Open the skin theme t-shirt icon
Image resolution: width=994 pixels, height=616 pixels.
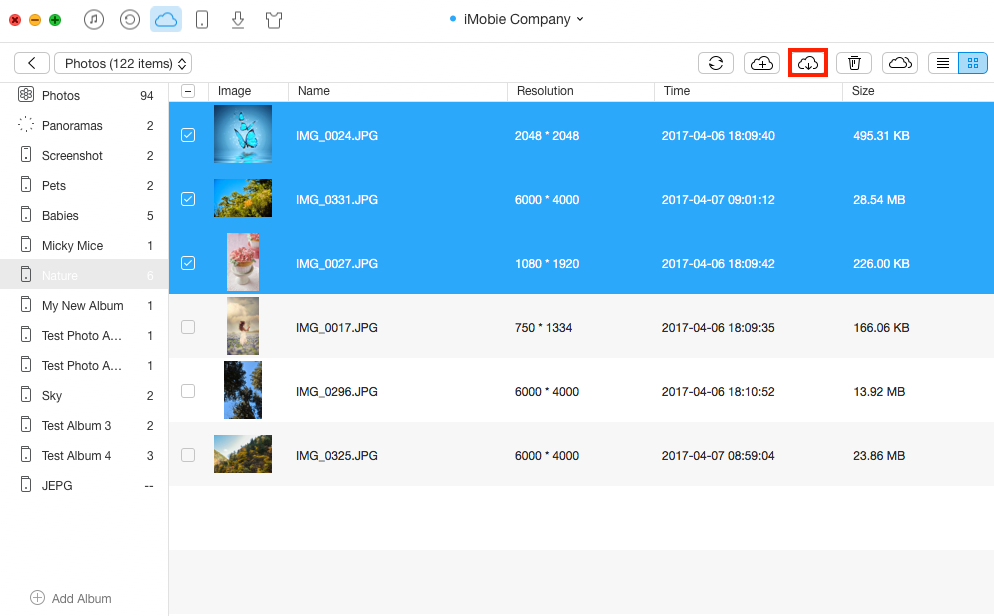pyautogui.click(x=274, y=20)
